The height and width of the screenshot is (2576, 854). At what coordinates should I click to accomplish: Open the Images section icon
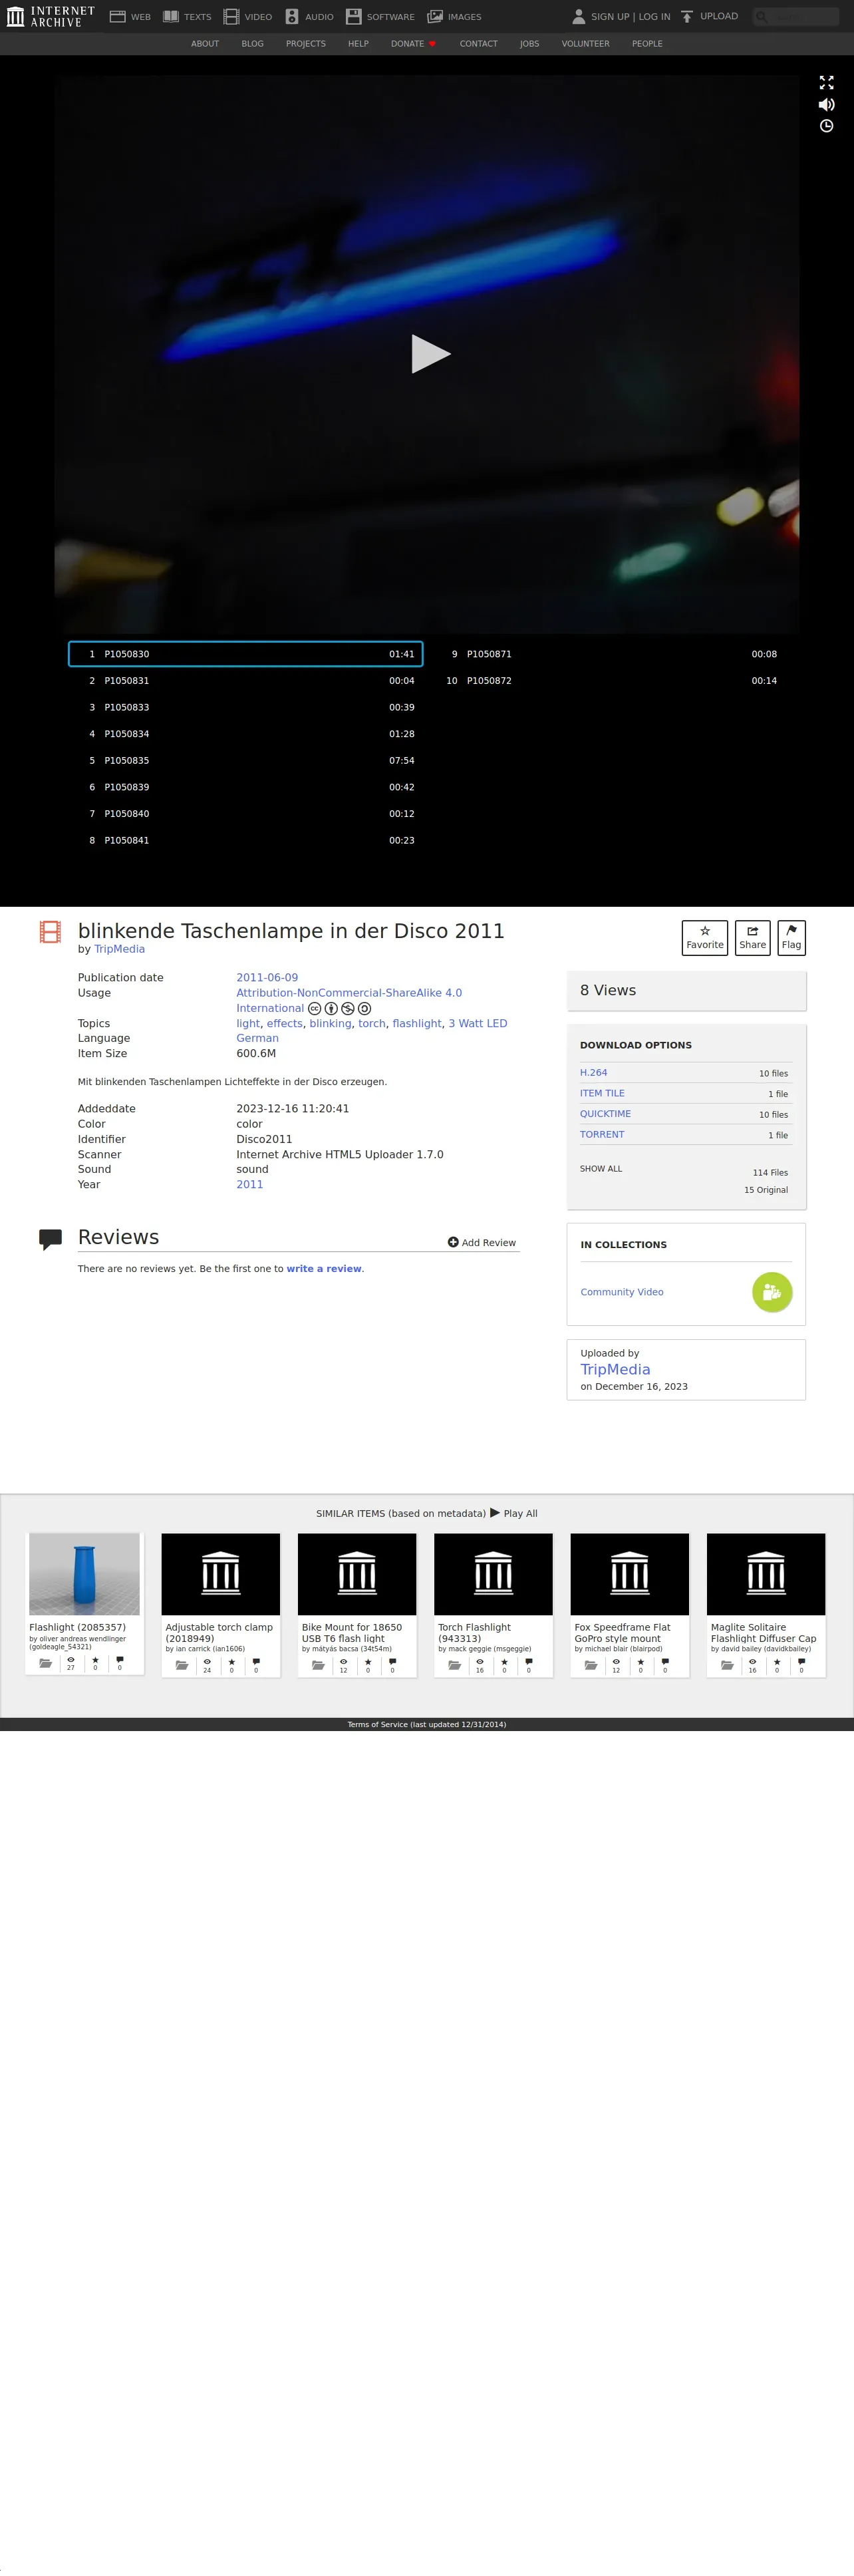435,17
